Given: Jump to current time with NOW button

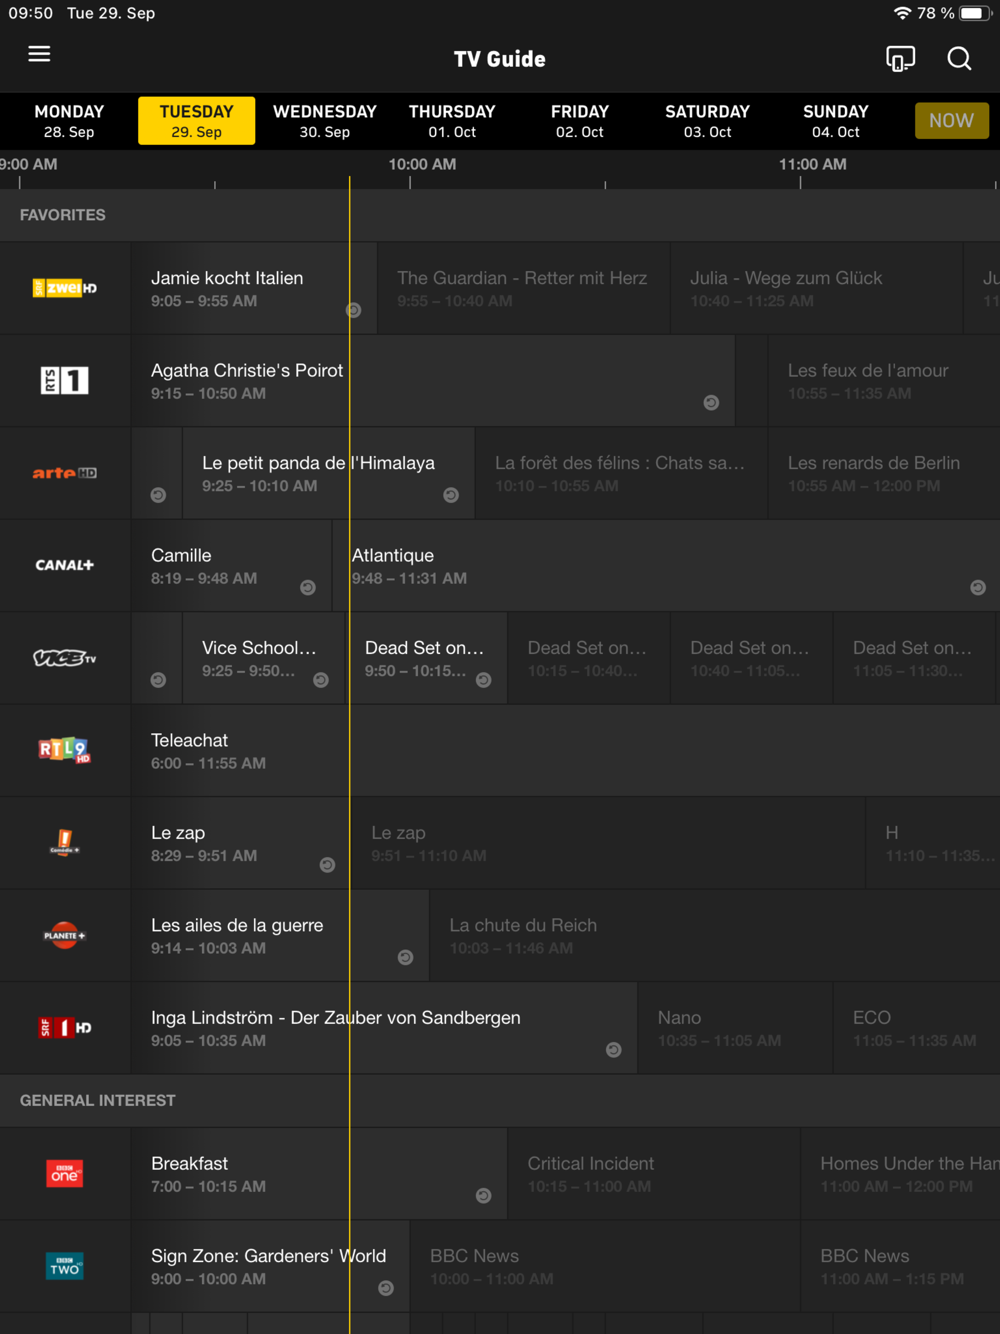Looking at the screenshot, I should 951,121.
